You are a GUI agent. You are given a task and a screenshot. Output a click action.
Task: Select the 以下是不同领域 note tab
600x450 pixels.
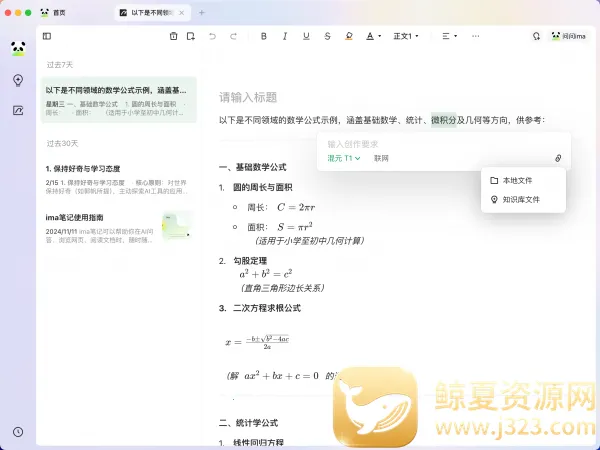152,13
